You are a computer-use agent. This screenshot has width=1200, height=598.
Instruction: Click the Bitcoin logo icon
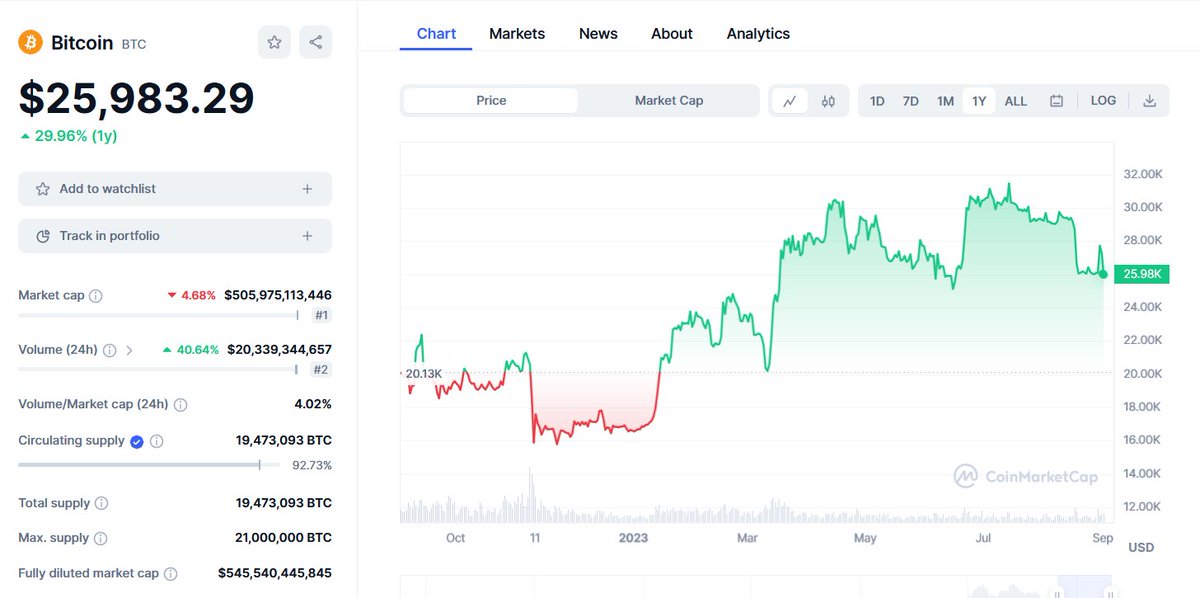[30, 43]
